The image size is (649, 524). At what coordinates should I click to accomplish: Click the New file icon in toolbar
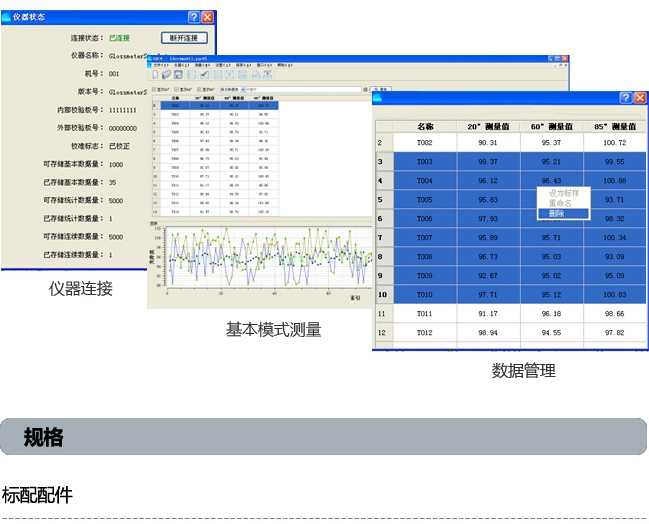coord(154,75)
